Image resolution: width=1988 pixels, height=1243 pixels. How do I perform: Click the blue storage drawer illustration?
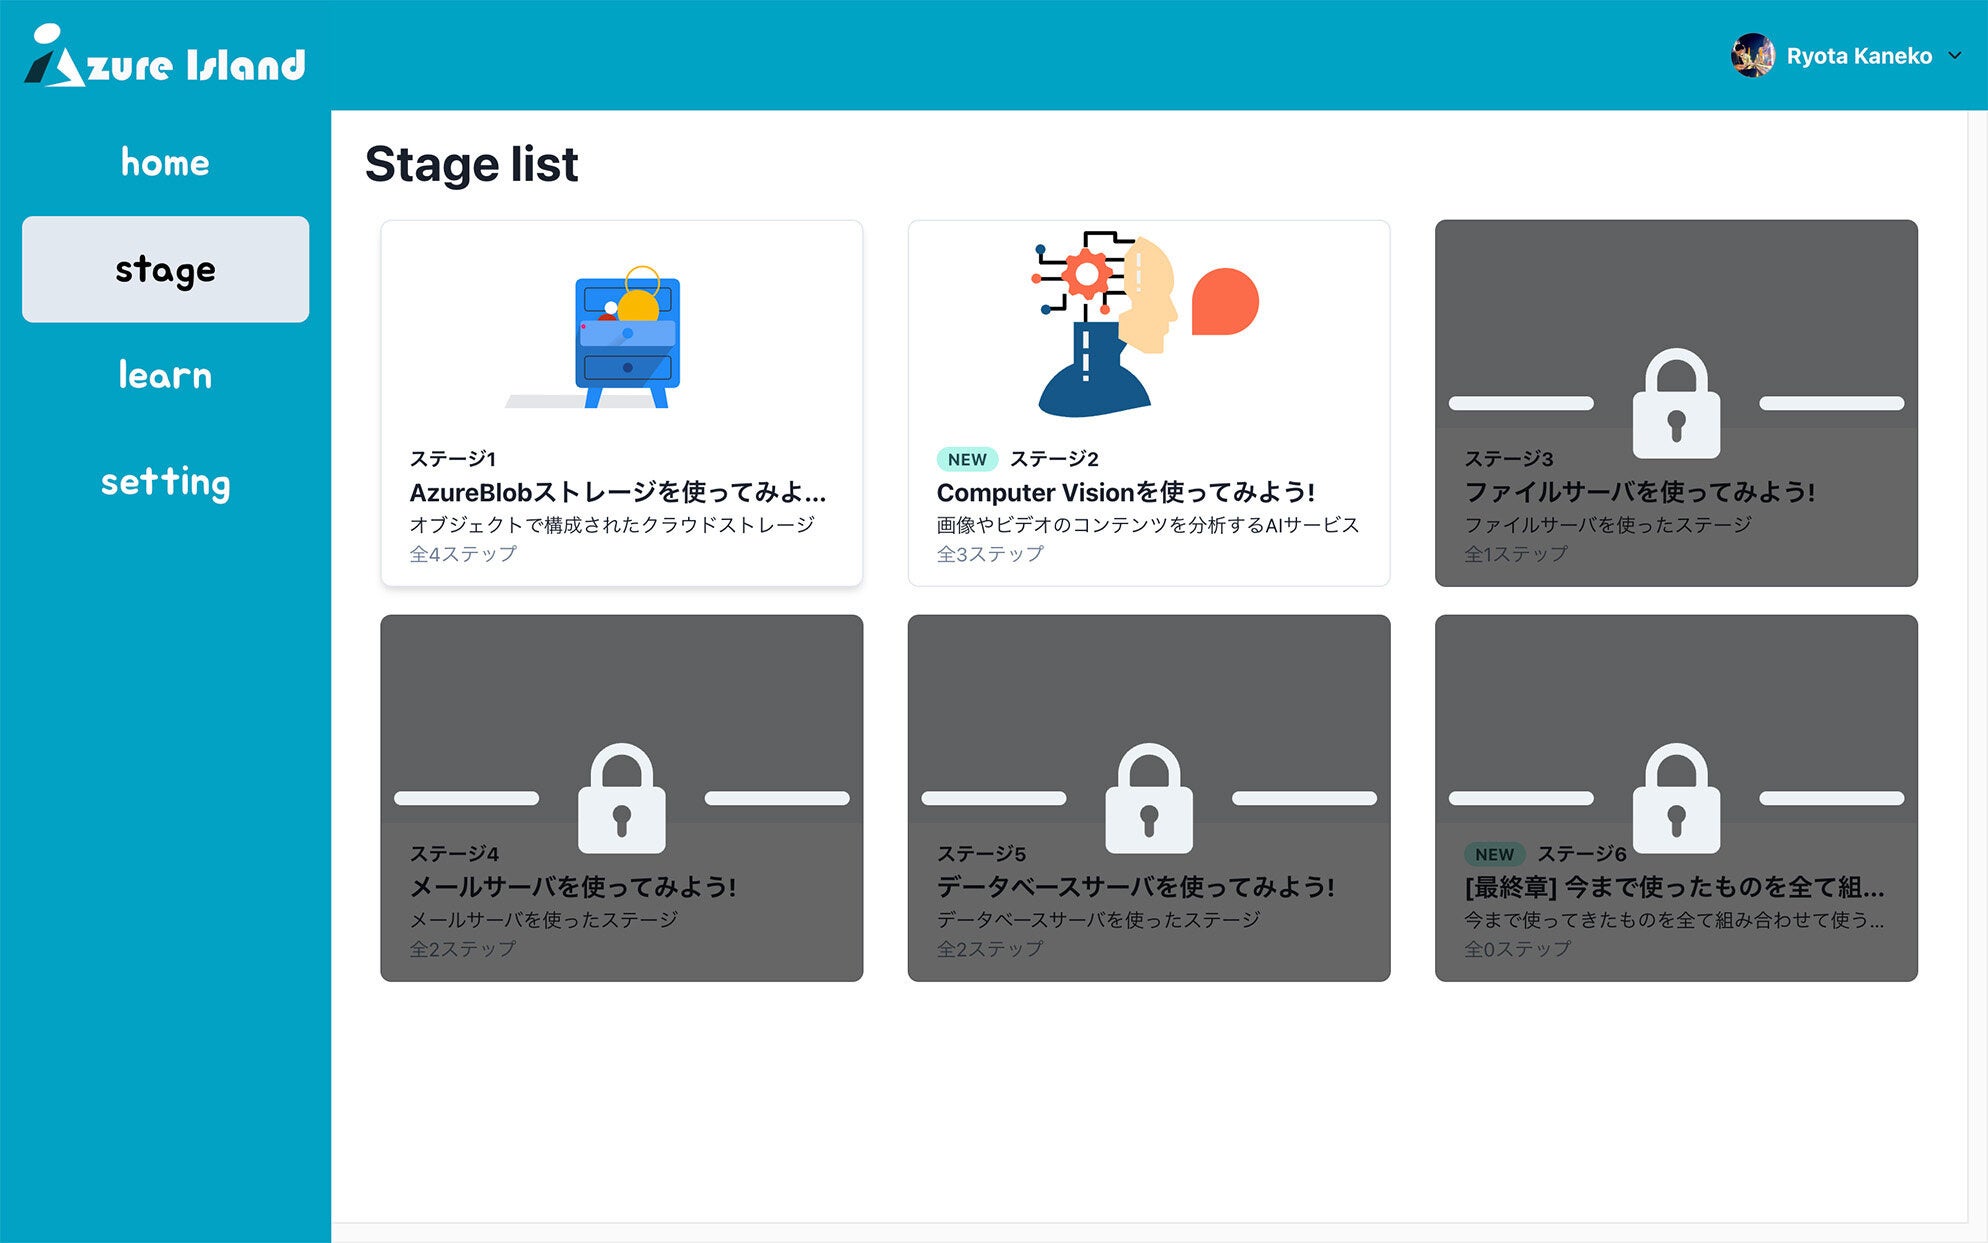coord(626,338)
